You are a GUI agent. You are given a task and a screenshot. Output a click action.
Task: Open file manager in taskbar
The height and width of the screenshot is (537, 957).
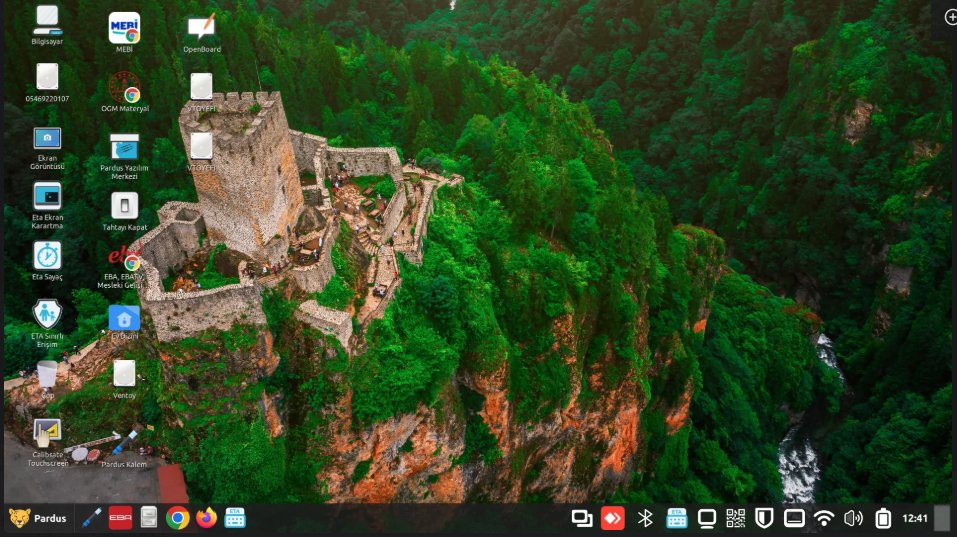[149, 519]
